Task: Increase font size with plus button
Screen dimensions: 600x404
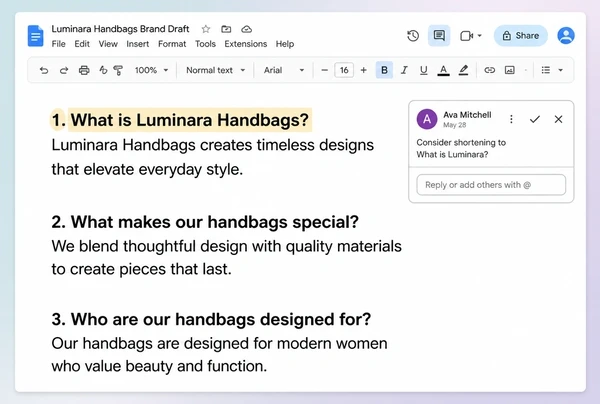Action: pos(364,70)
